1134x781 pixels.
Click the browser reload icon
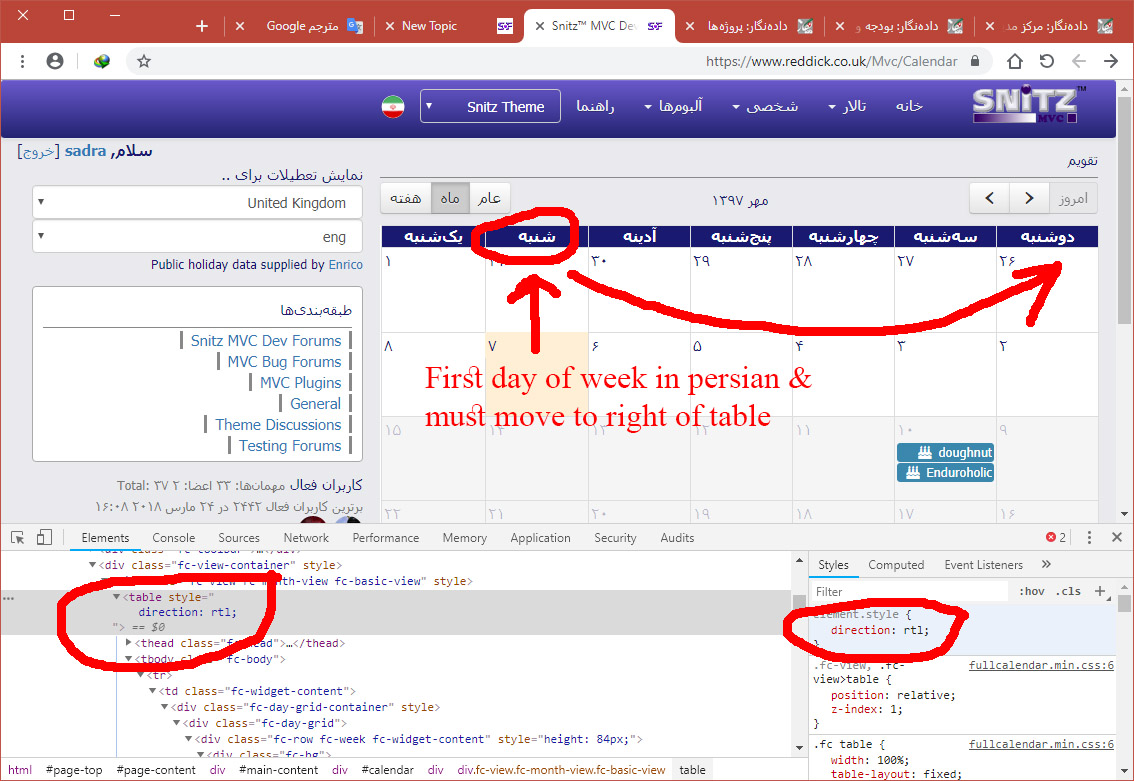click(x=1046, y=61)
